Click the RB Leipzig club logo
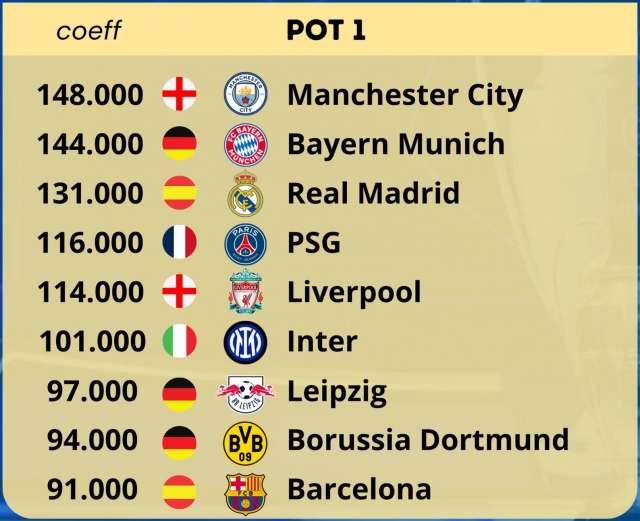Viewport: 640px width, 521px height. 245,393
